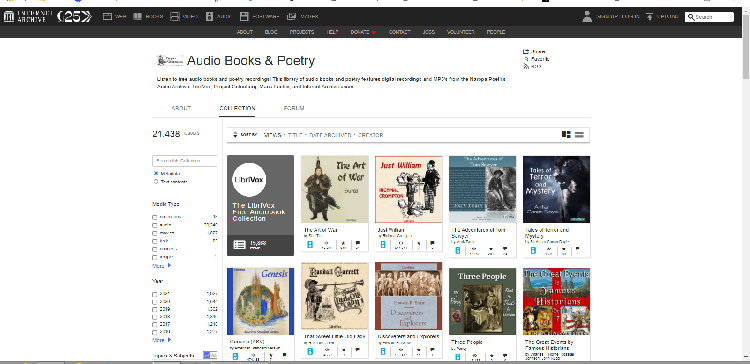Open Three People title link

[x=466, y=342]
